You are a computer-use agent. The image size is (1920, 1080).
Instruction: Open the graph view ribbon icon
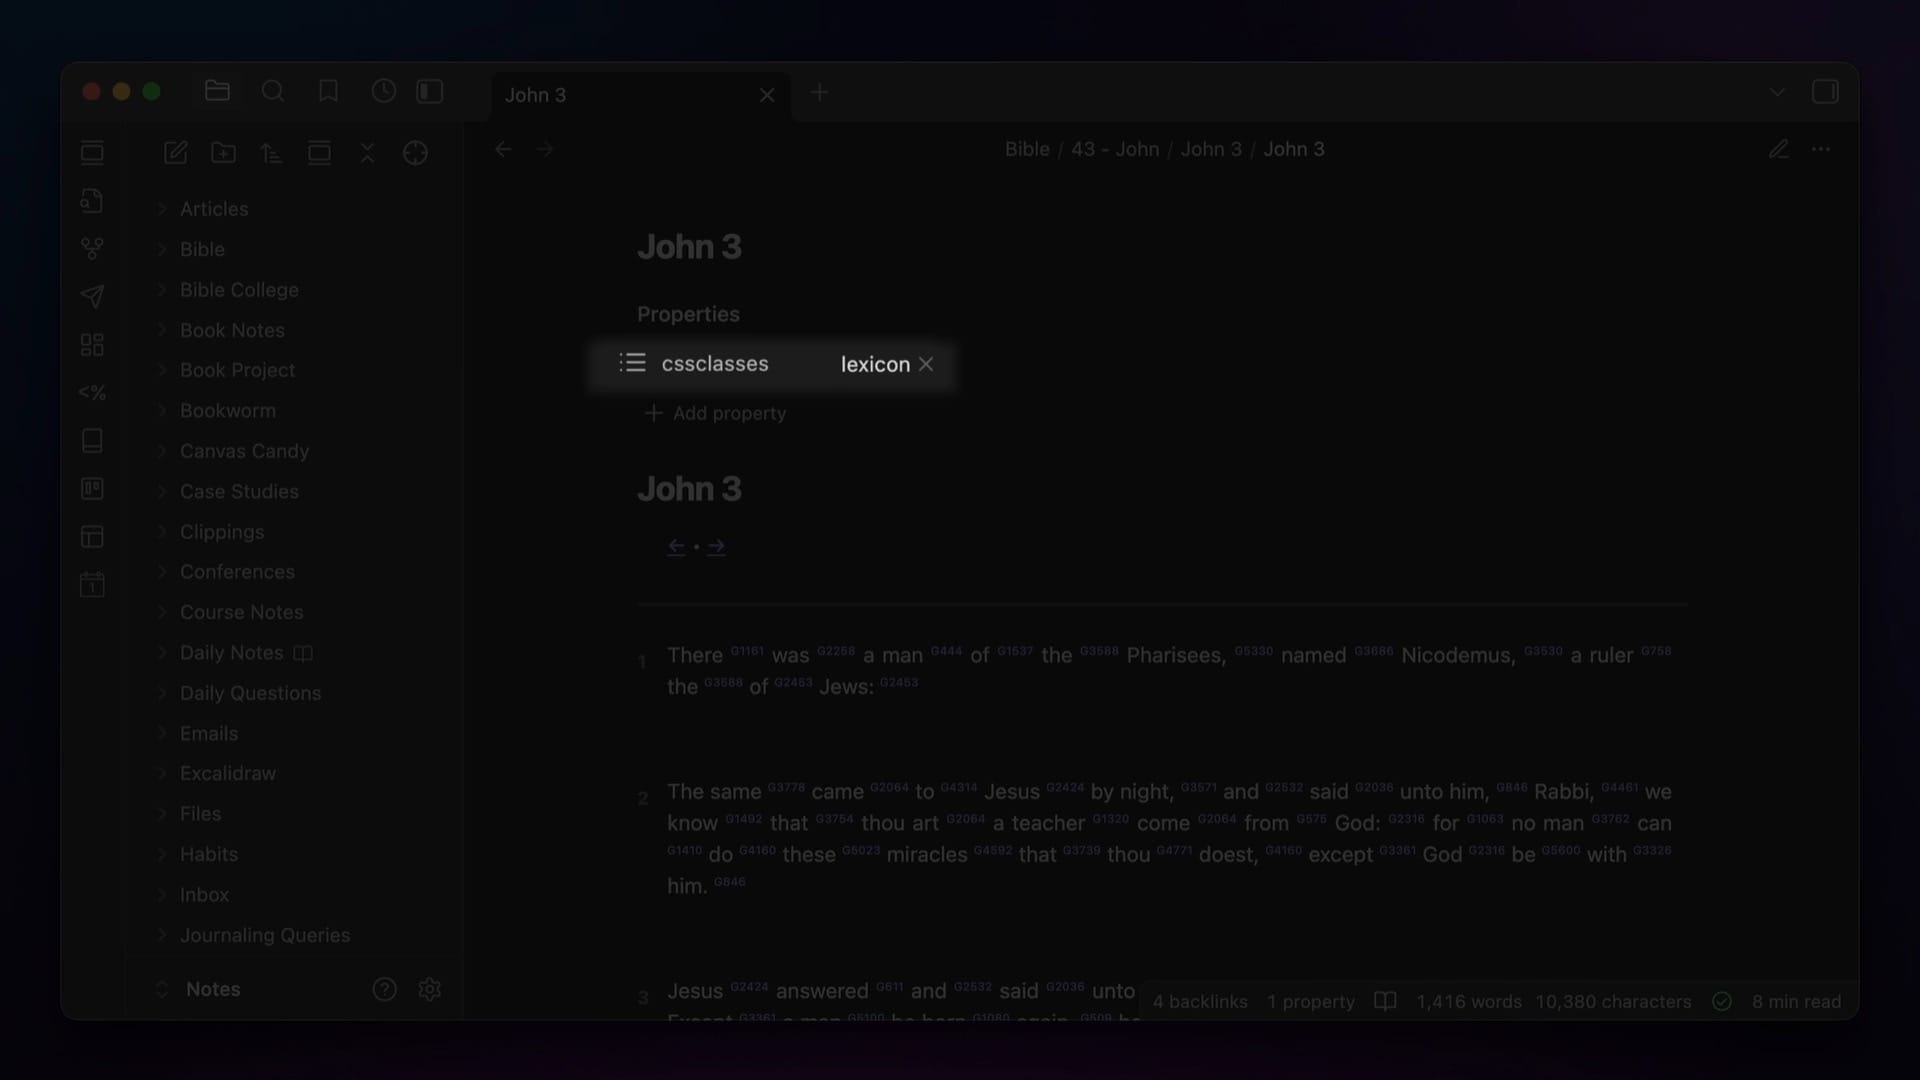92,248
